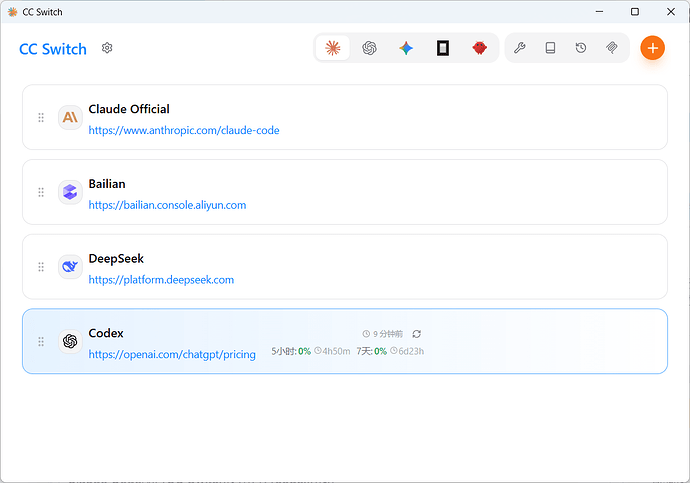Click the 5小时 usage 0% value
690x483 pixels.
click(x=305, y=351)
